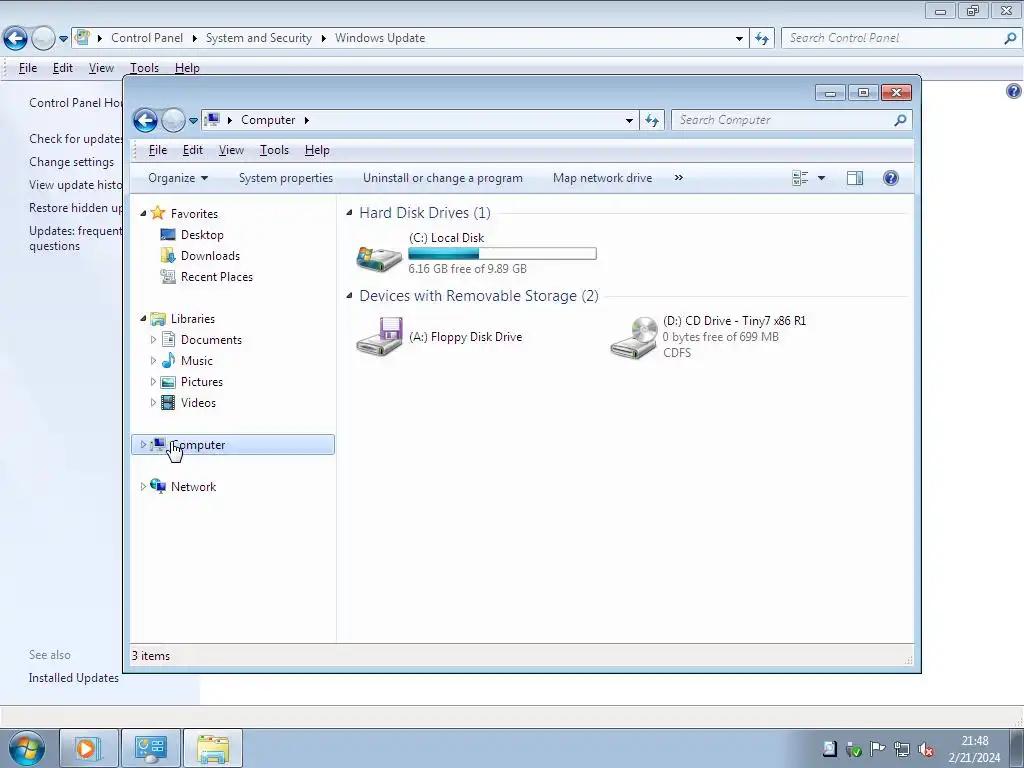
Task: Select Libraries in navigation pane
Action: (193, 319)
